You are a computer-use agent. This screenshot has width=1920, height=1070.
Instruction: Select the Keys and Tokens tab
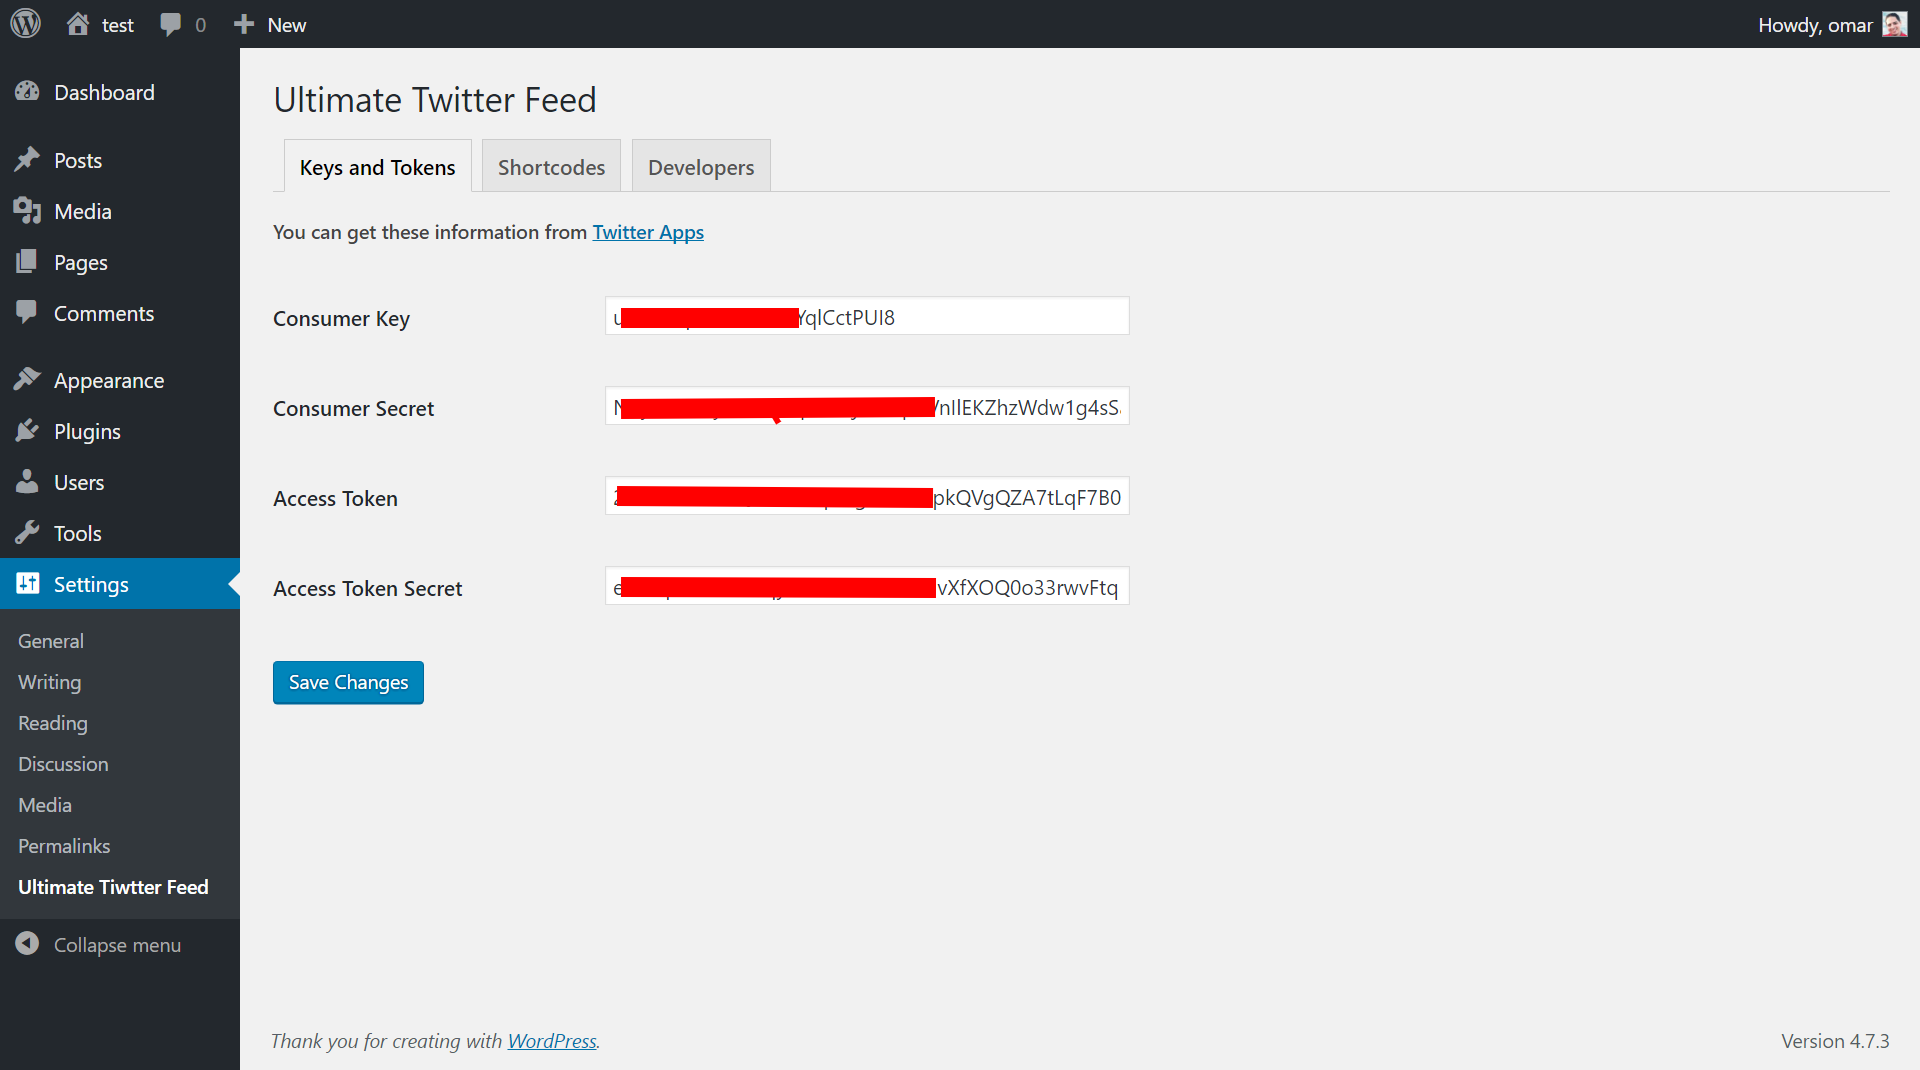point(377,167)
